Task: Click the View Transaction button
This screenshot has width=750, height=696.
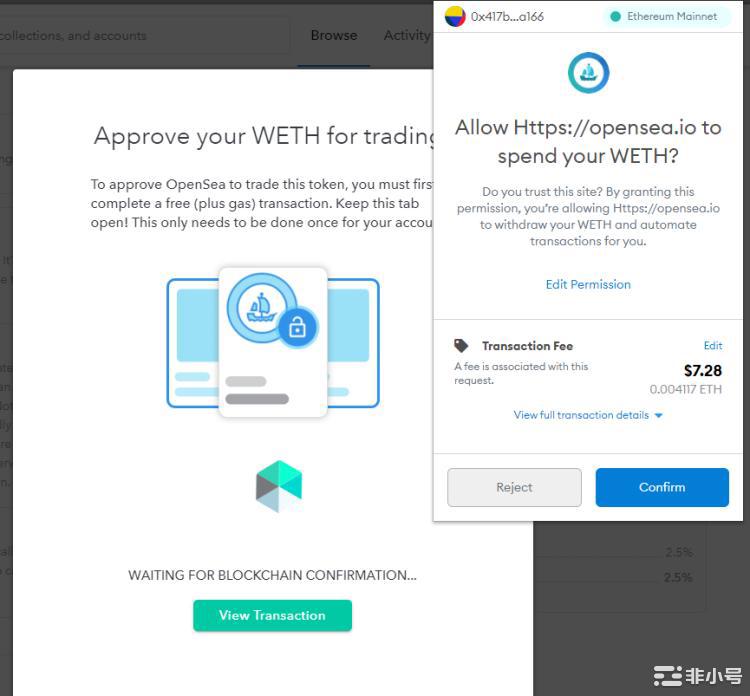Action: [272, 615]
